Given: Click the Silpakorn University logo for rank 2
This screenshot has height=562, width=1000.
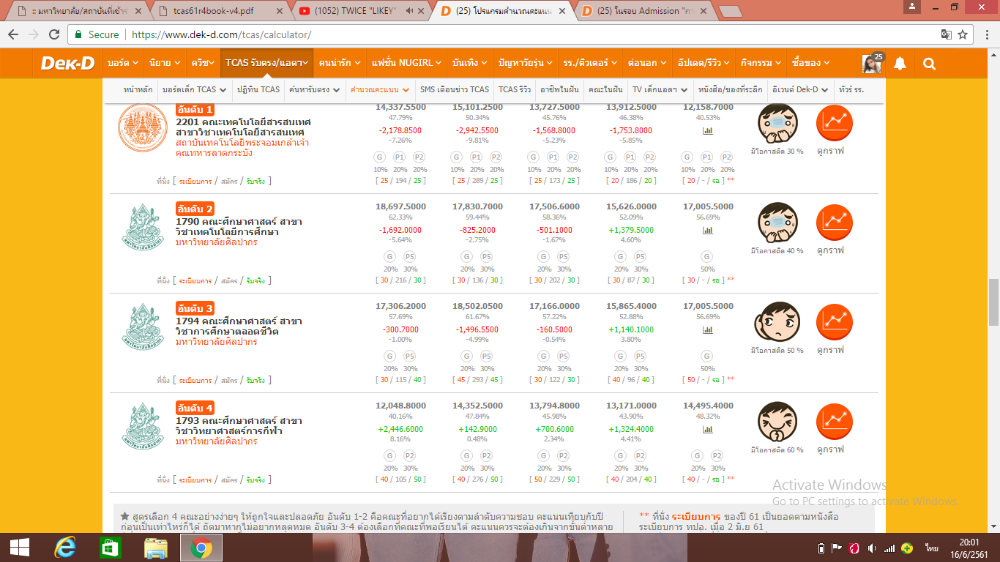Looking at the screenshot, I should (x=138, y=230).
